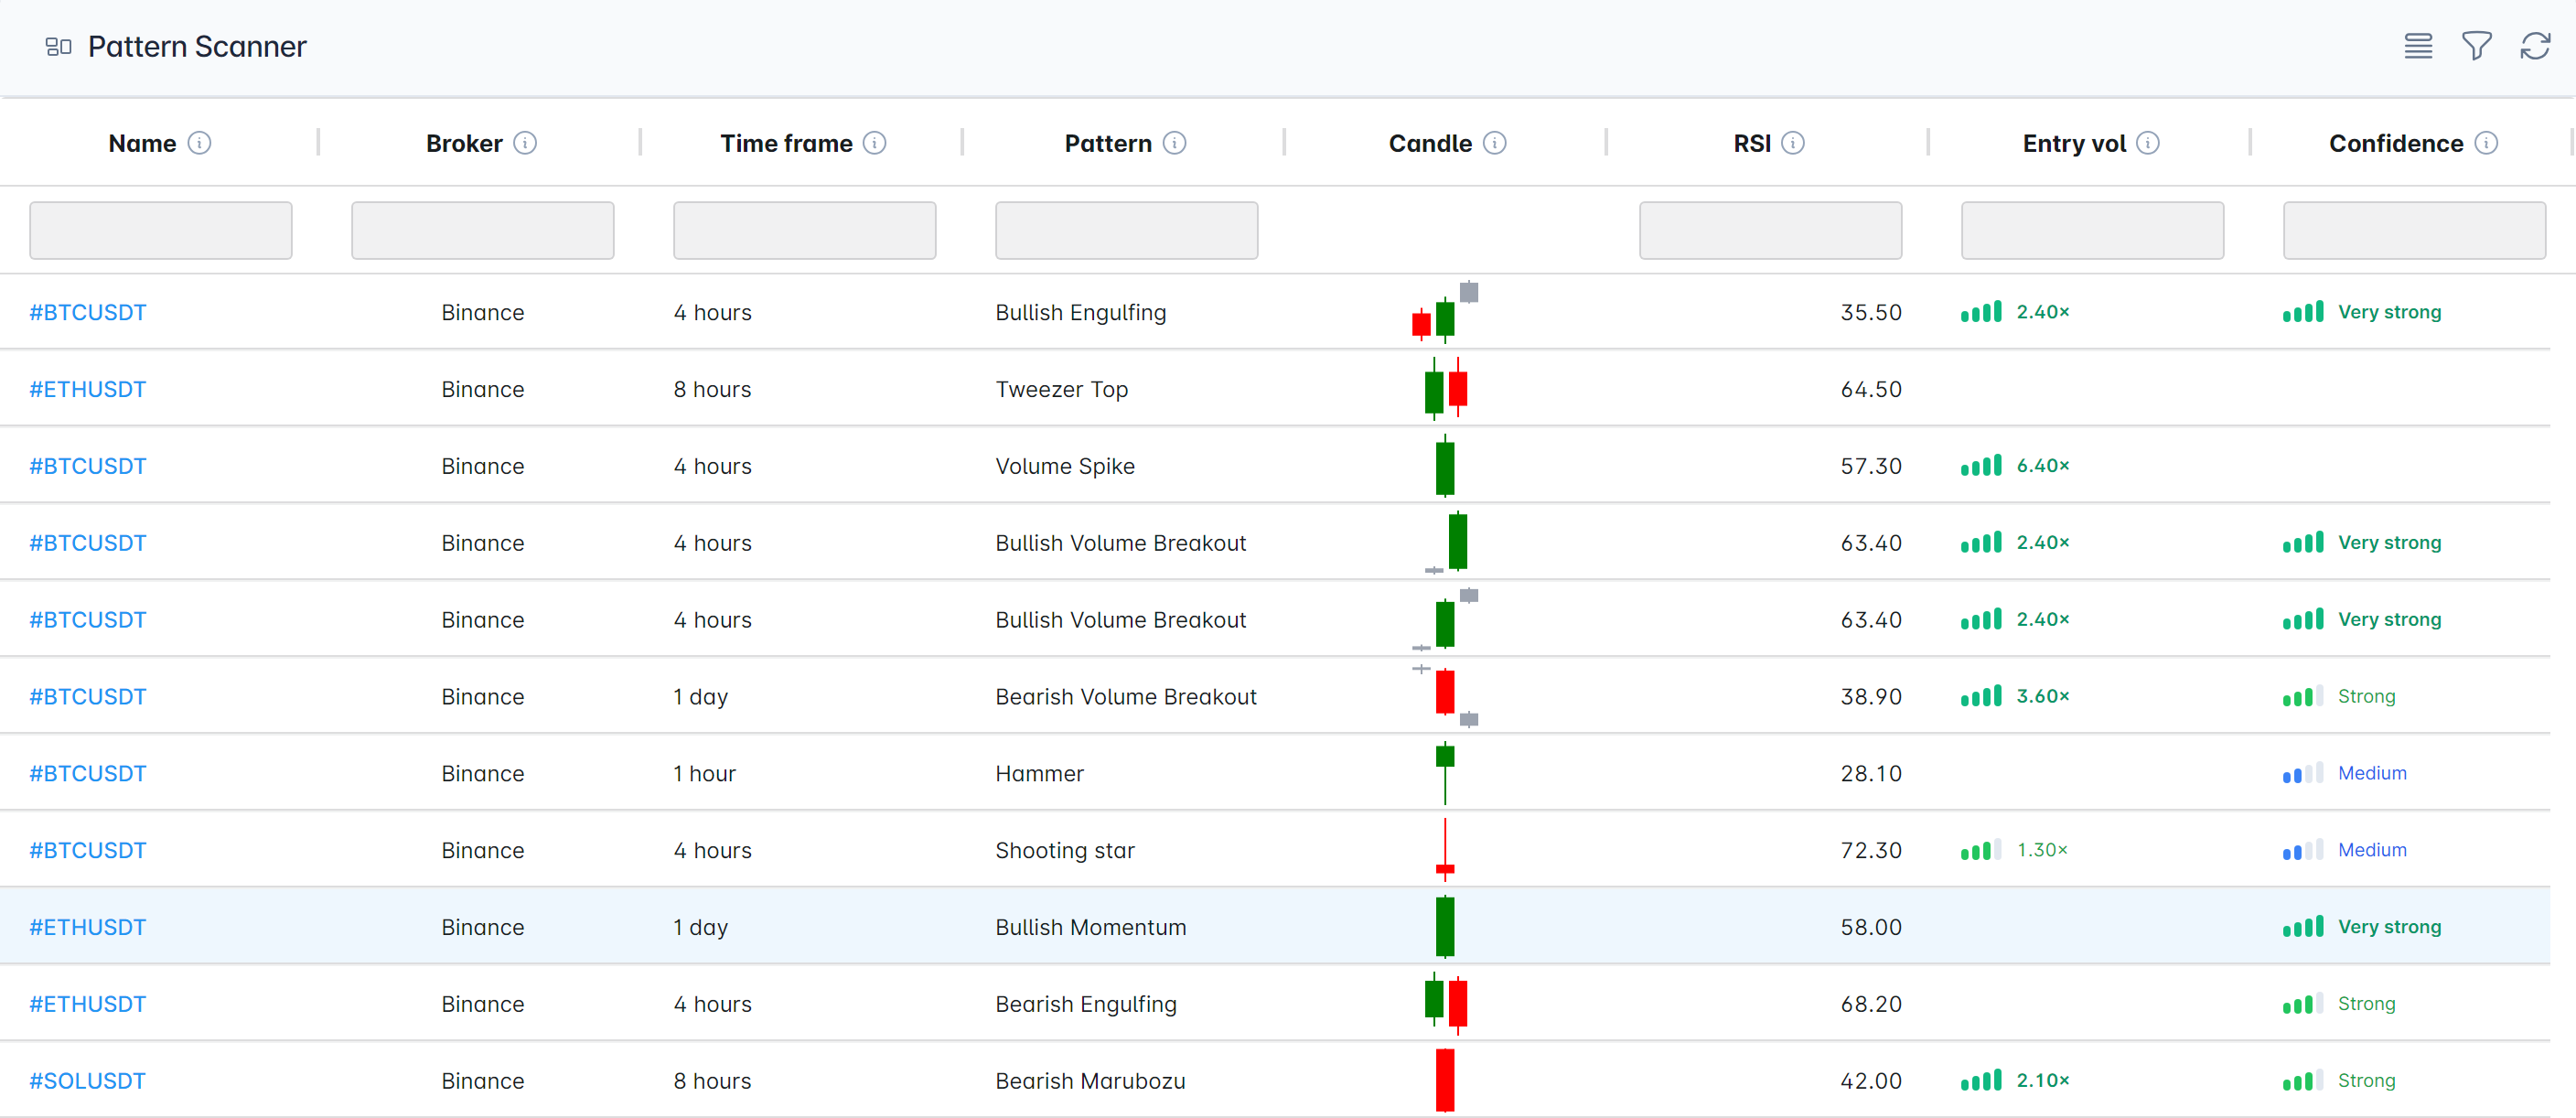This screenshot has width=2576, height=1118.
Task: Click the RSI column info icon
Action: pos(1794,143)
